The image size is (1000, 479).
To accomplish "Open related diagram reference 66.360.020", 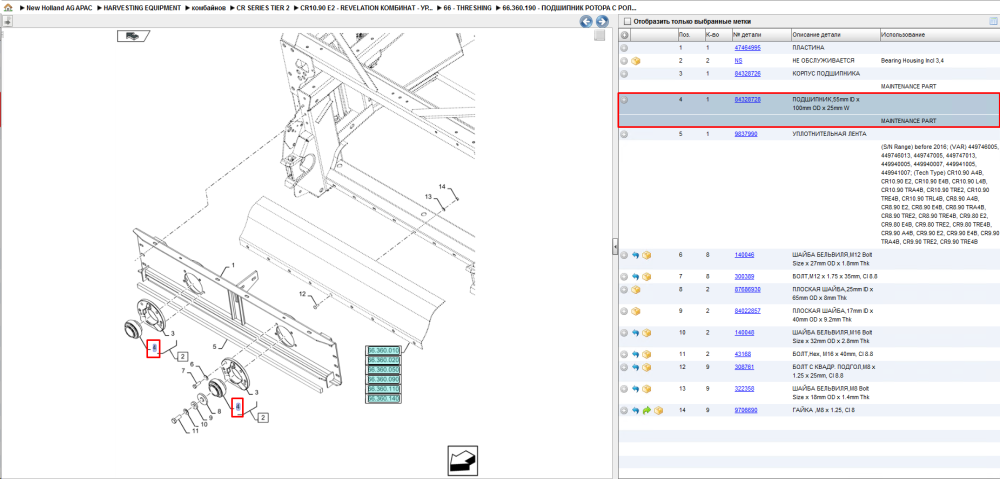I will pos(383,360).
